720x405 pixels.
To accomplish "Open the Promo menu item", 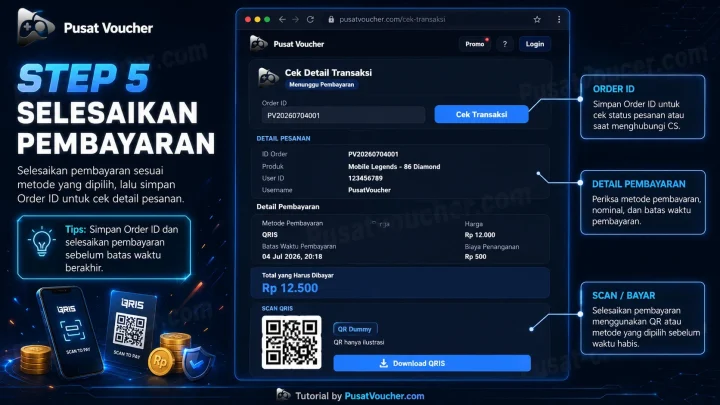I will pyautogui.click(x=475, y=44).
